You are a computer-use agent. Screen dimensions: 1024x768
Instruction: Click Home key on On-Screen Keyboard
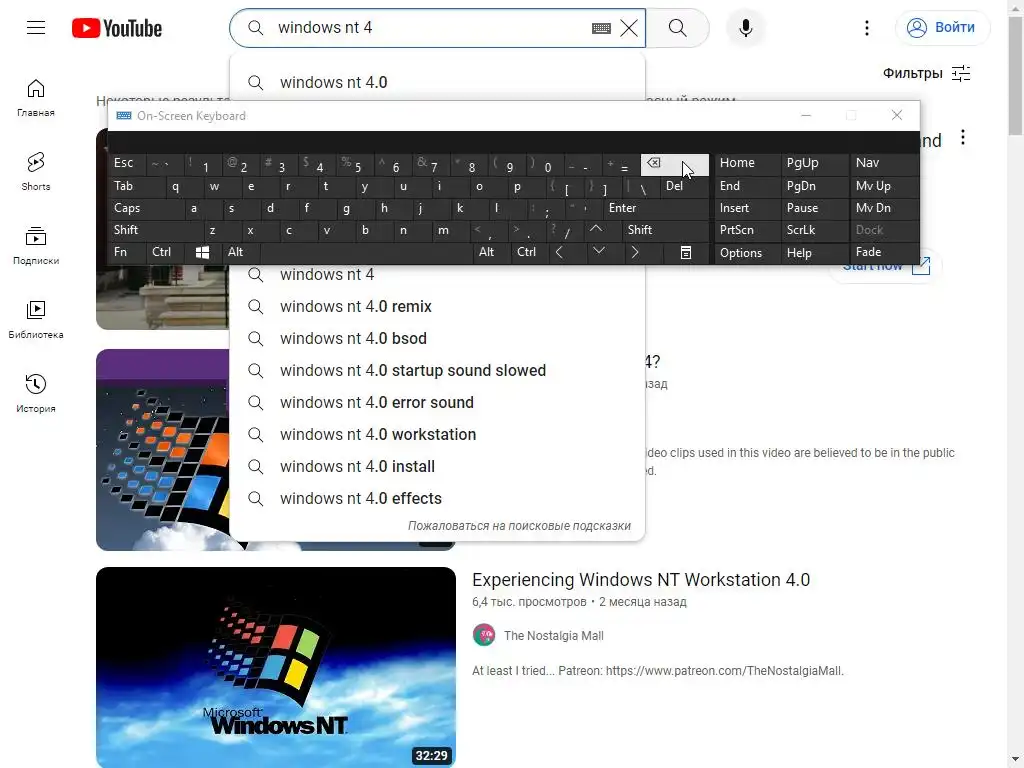(x=748, y=163)
